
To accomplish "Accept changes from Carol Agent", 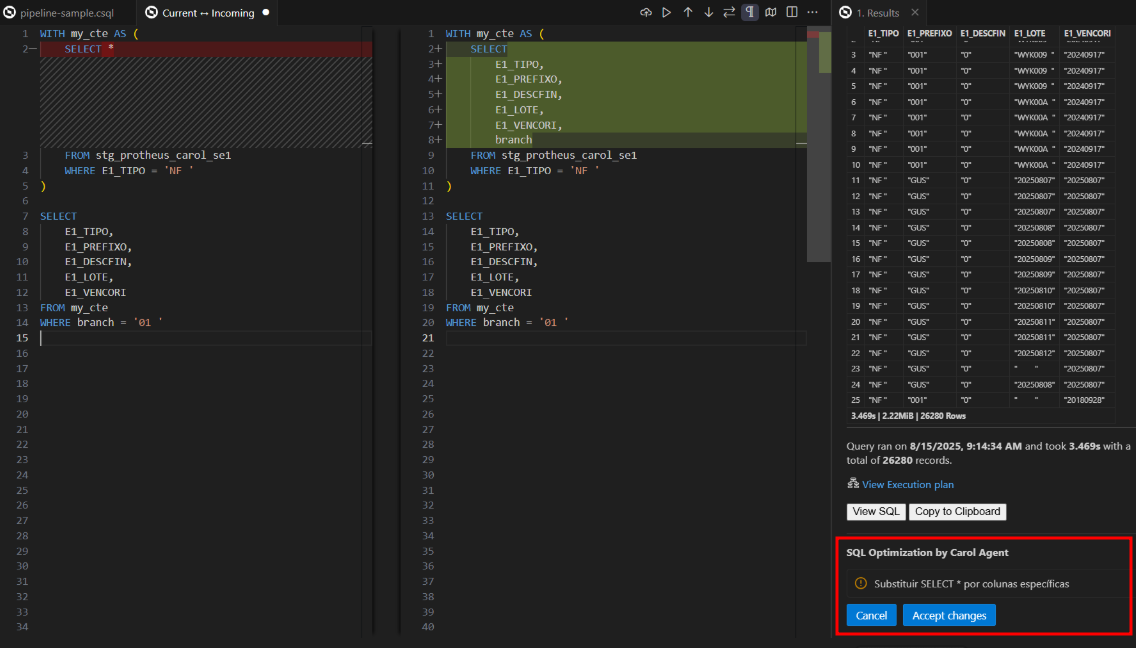I will pyautogui.click(x=949, y=615).
